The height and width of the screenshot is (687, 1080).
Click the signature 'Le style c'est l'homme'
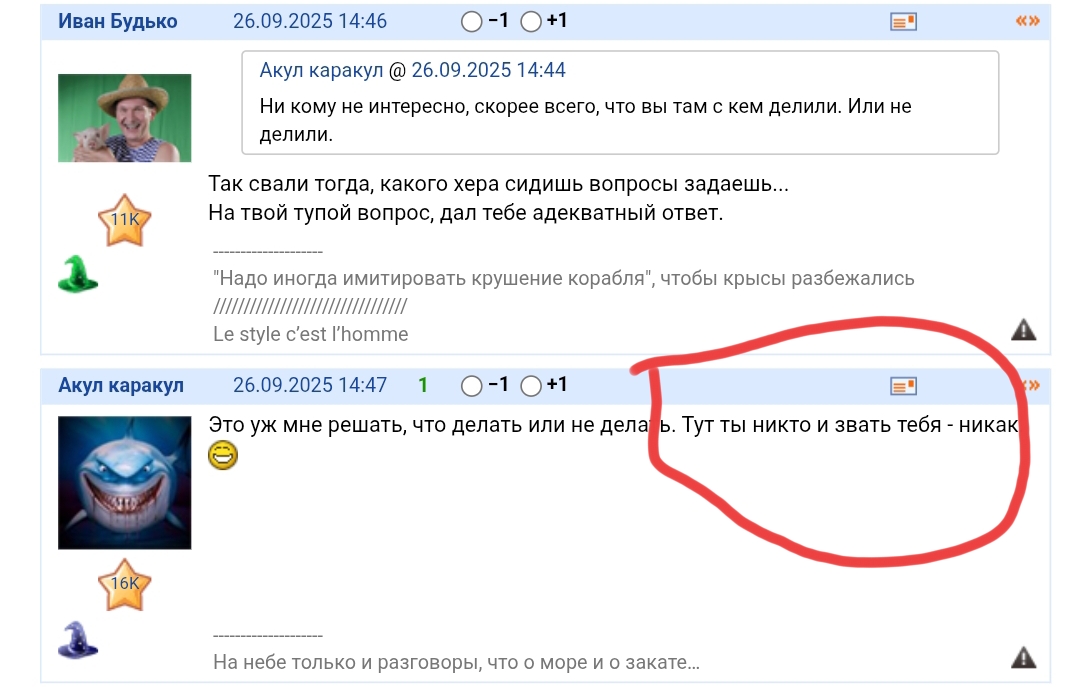pos(311,334)
